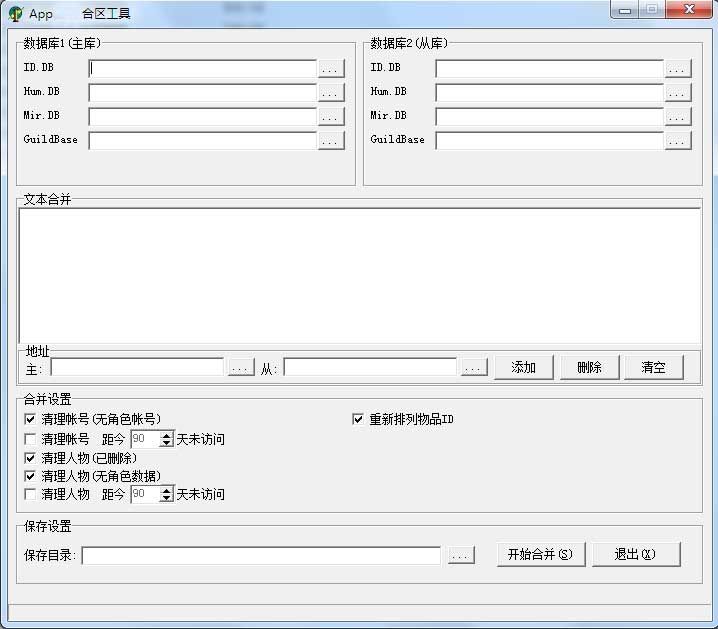
Task: Increase 清理人物 days spinner value
Action: [167, 490]
